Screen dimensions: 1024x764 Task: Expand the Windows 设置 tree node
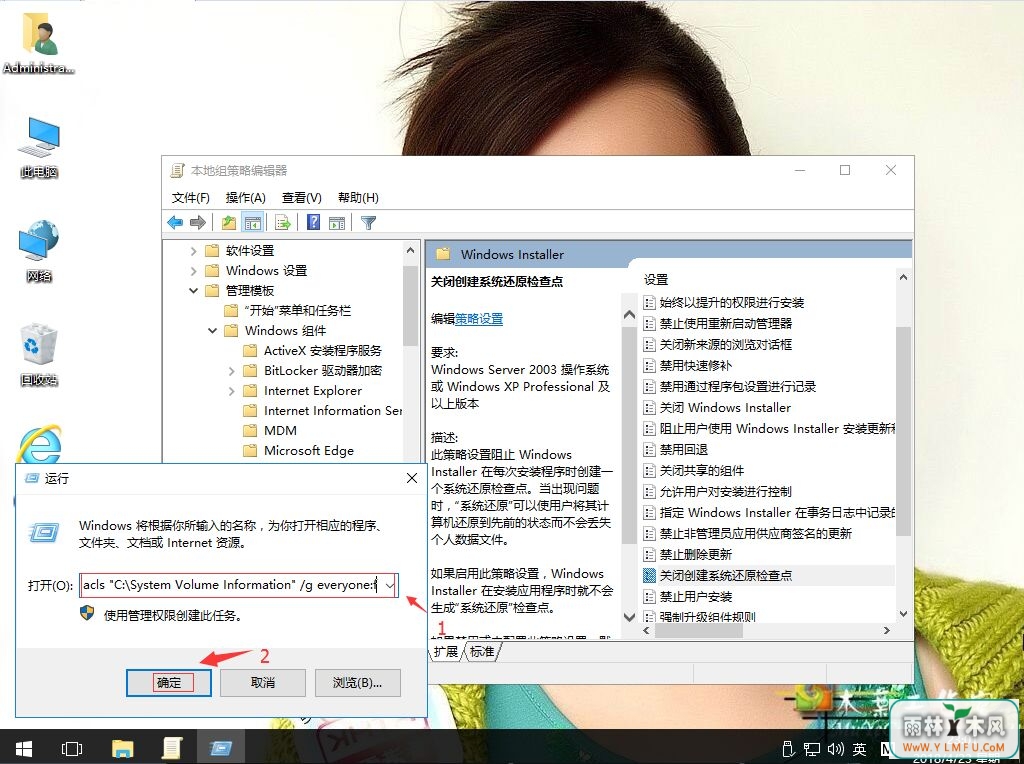pos(193,270)
